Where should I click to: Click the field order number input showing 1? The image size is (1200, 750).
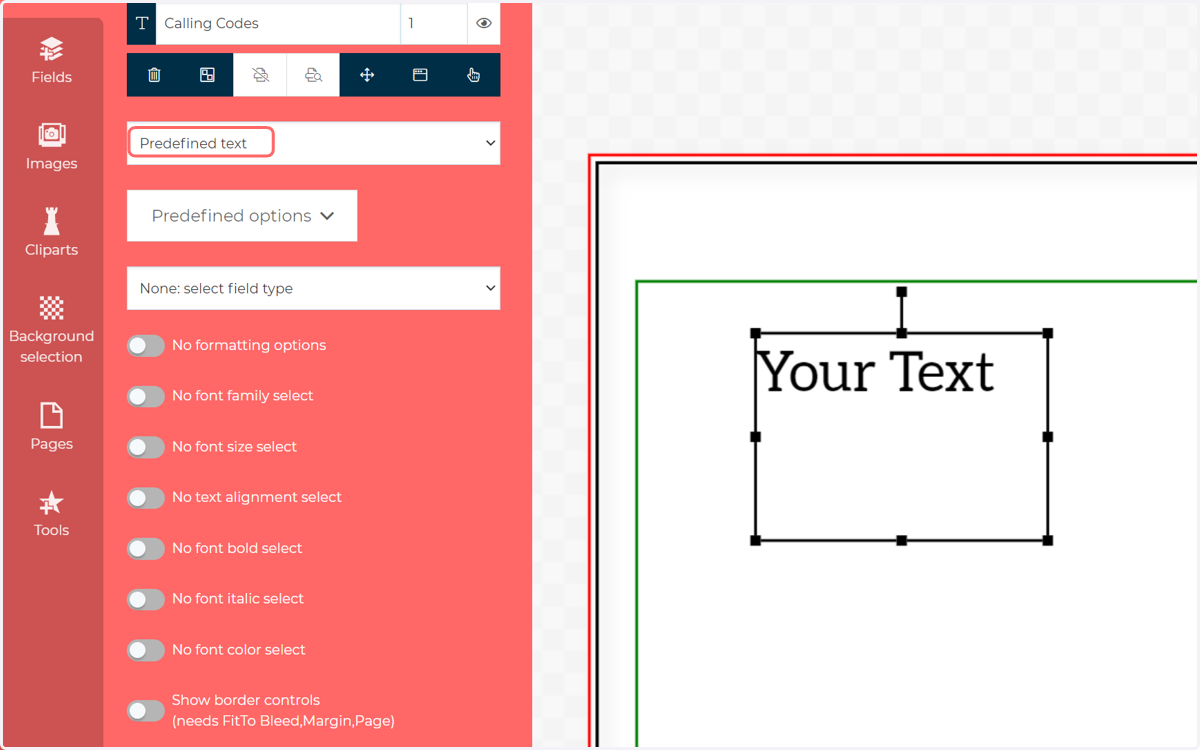pyautogui.click(x=434, y=23)
